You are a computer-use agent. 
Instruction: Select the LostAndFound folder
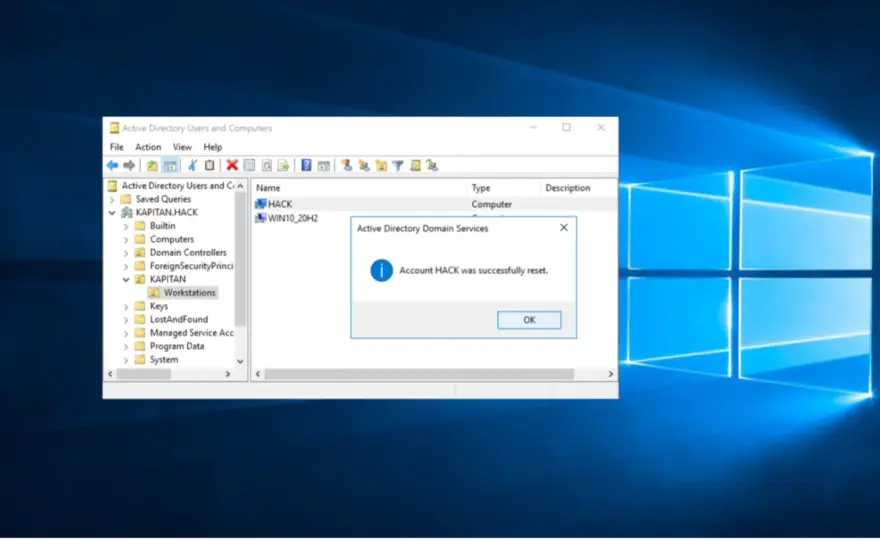coord(178,319)
